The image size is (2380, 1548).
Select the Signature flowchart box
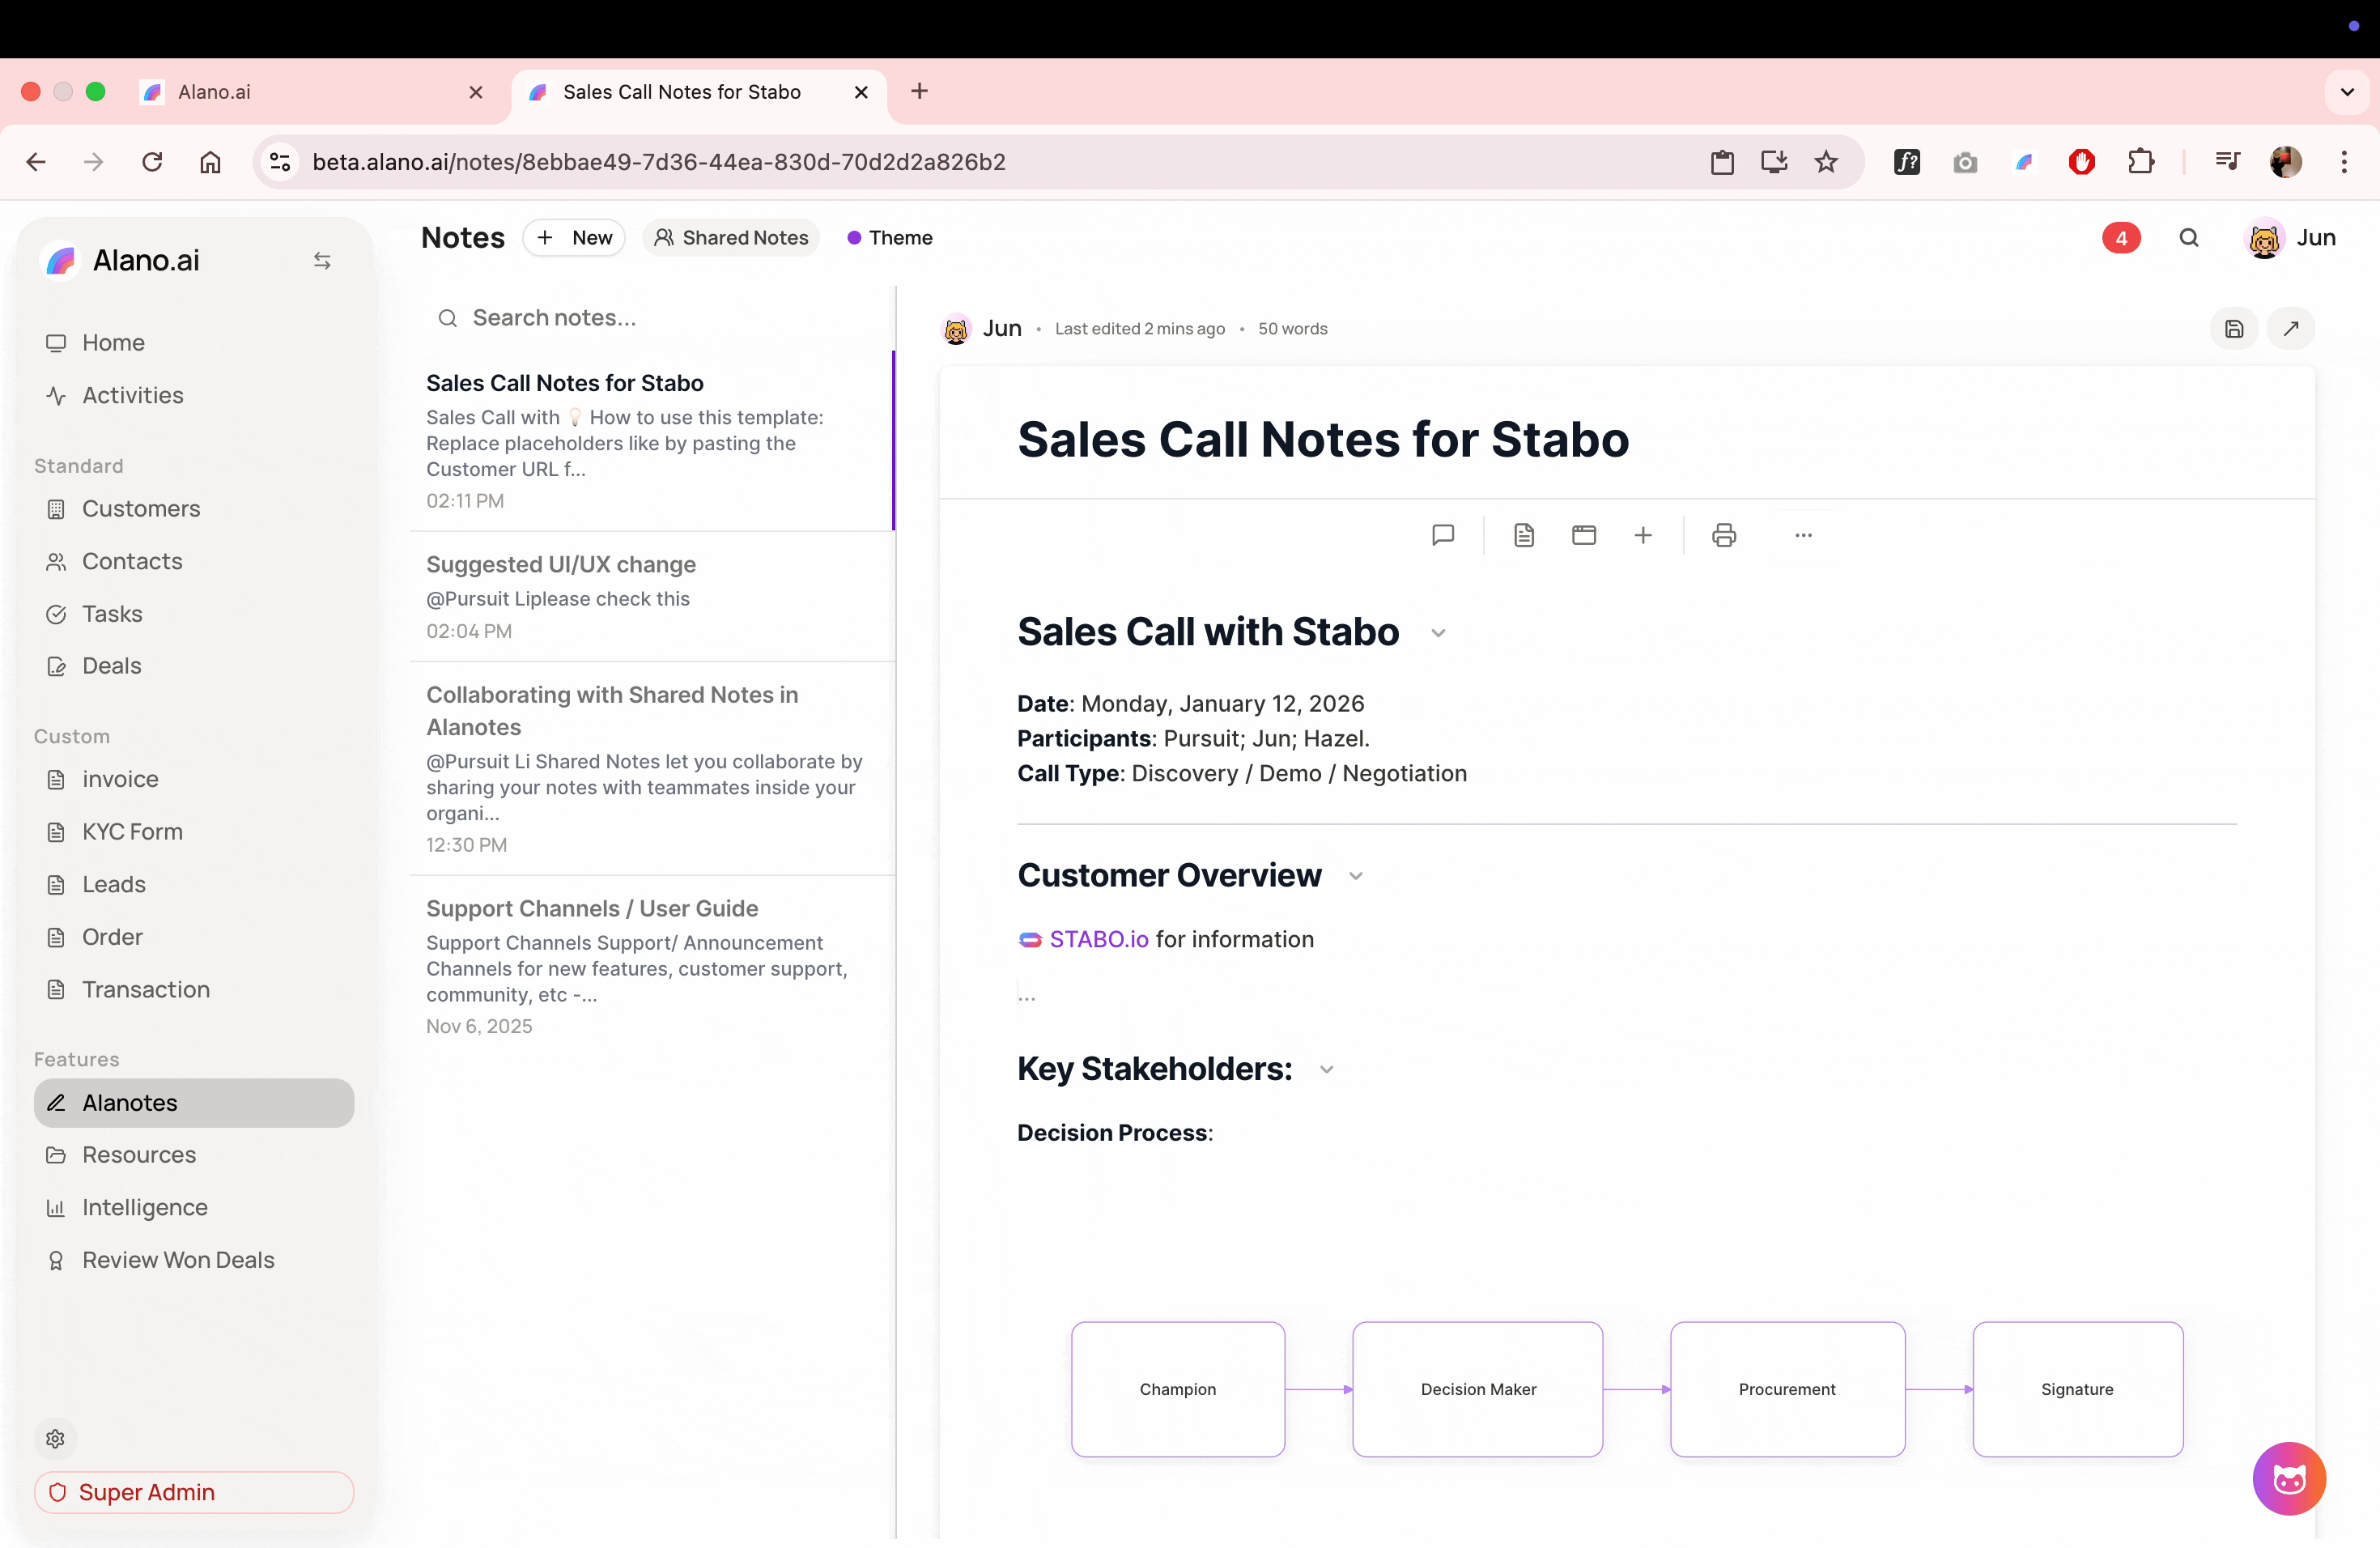click(x=2077, y=1389)
